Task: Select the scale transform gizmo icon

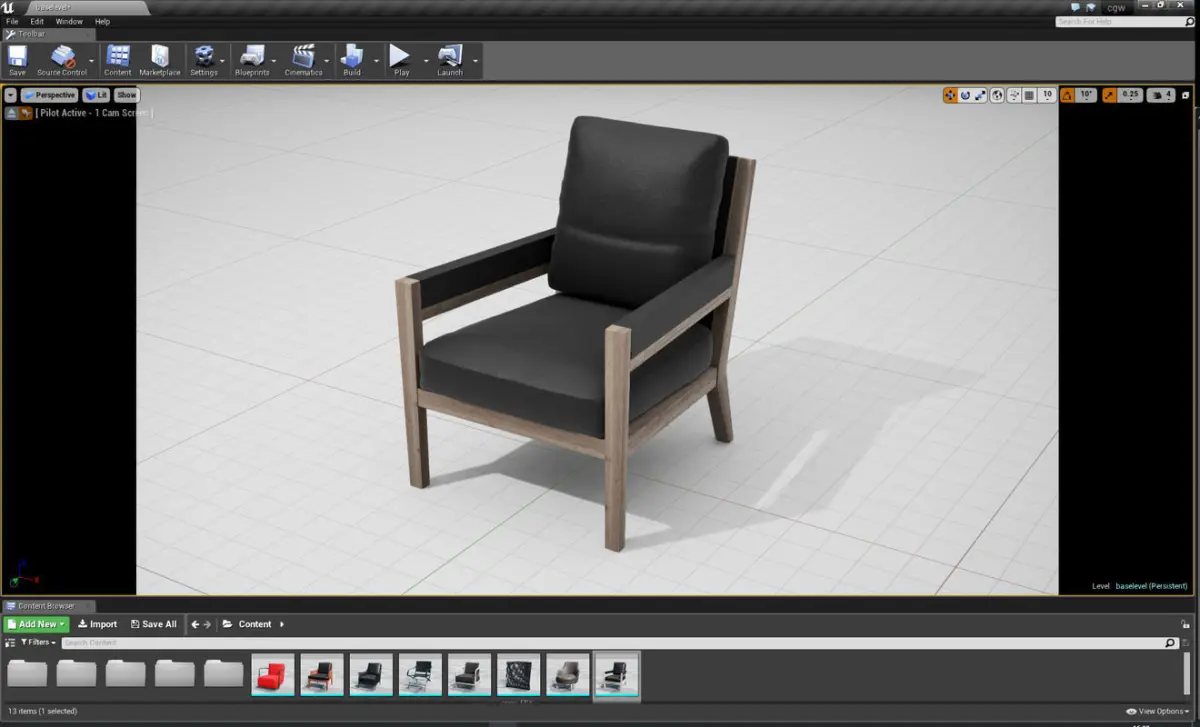Action: (x=980, y=95)
